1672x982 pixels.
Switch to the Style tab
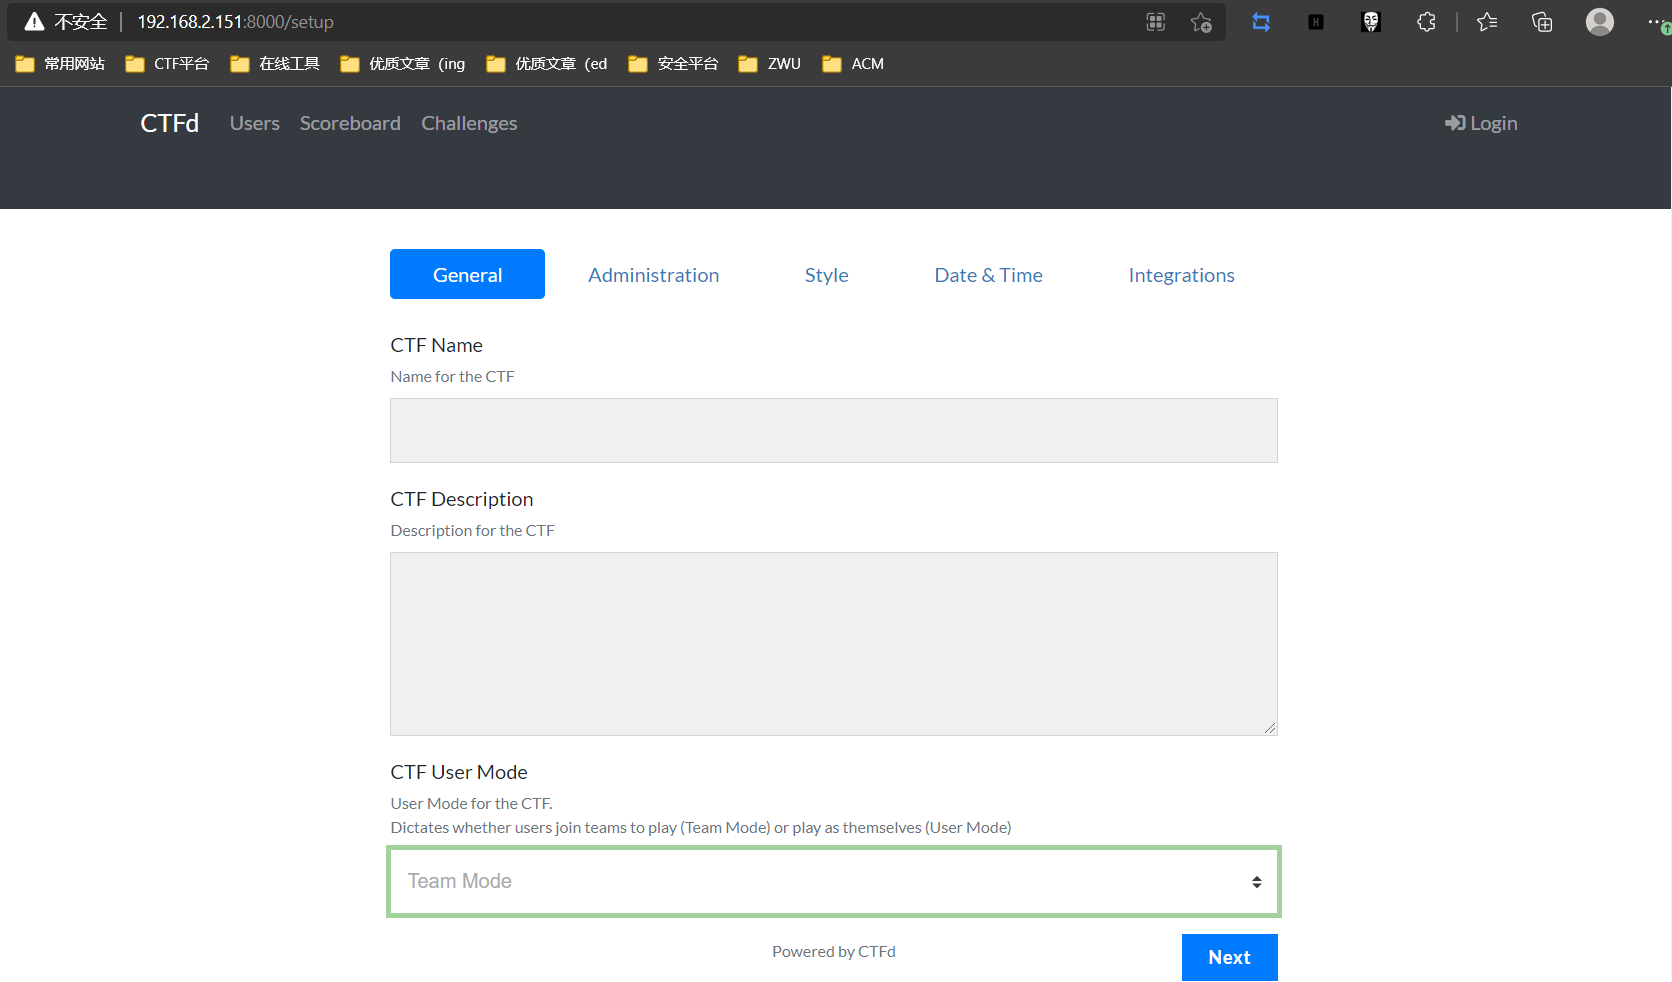(827, 275)
